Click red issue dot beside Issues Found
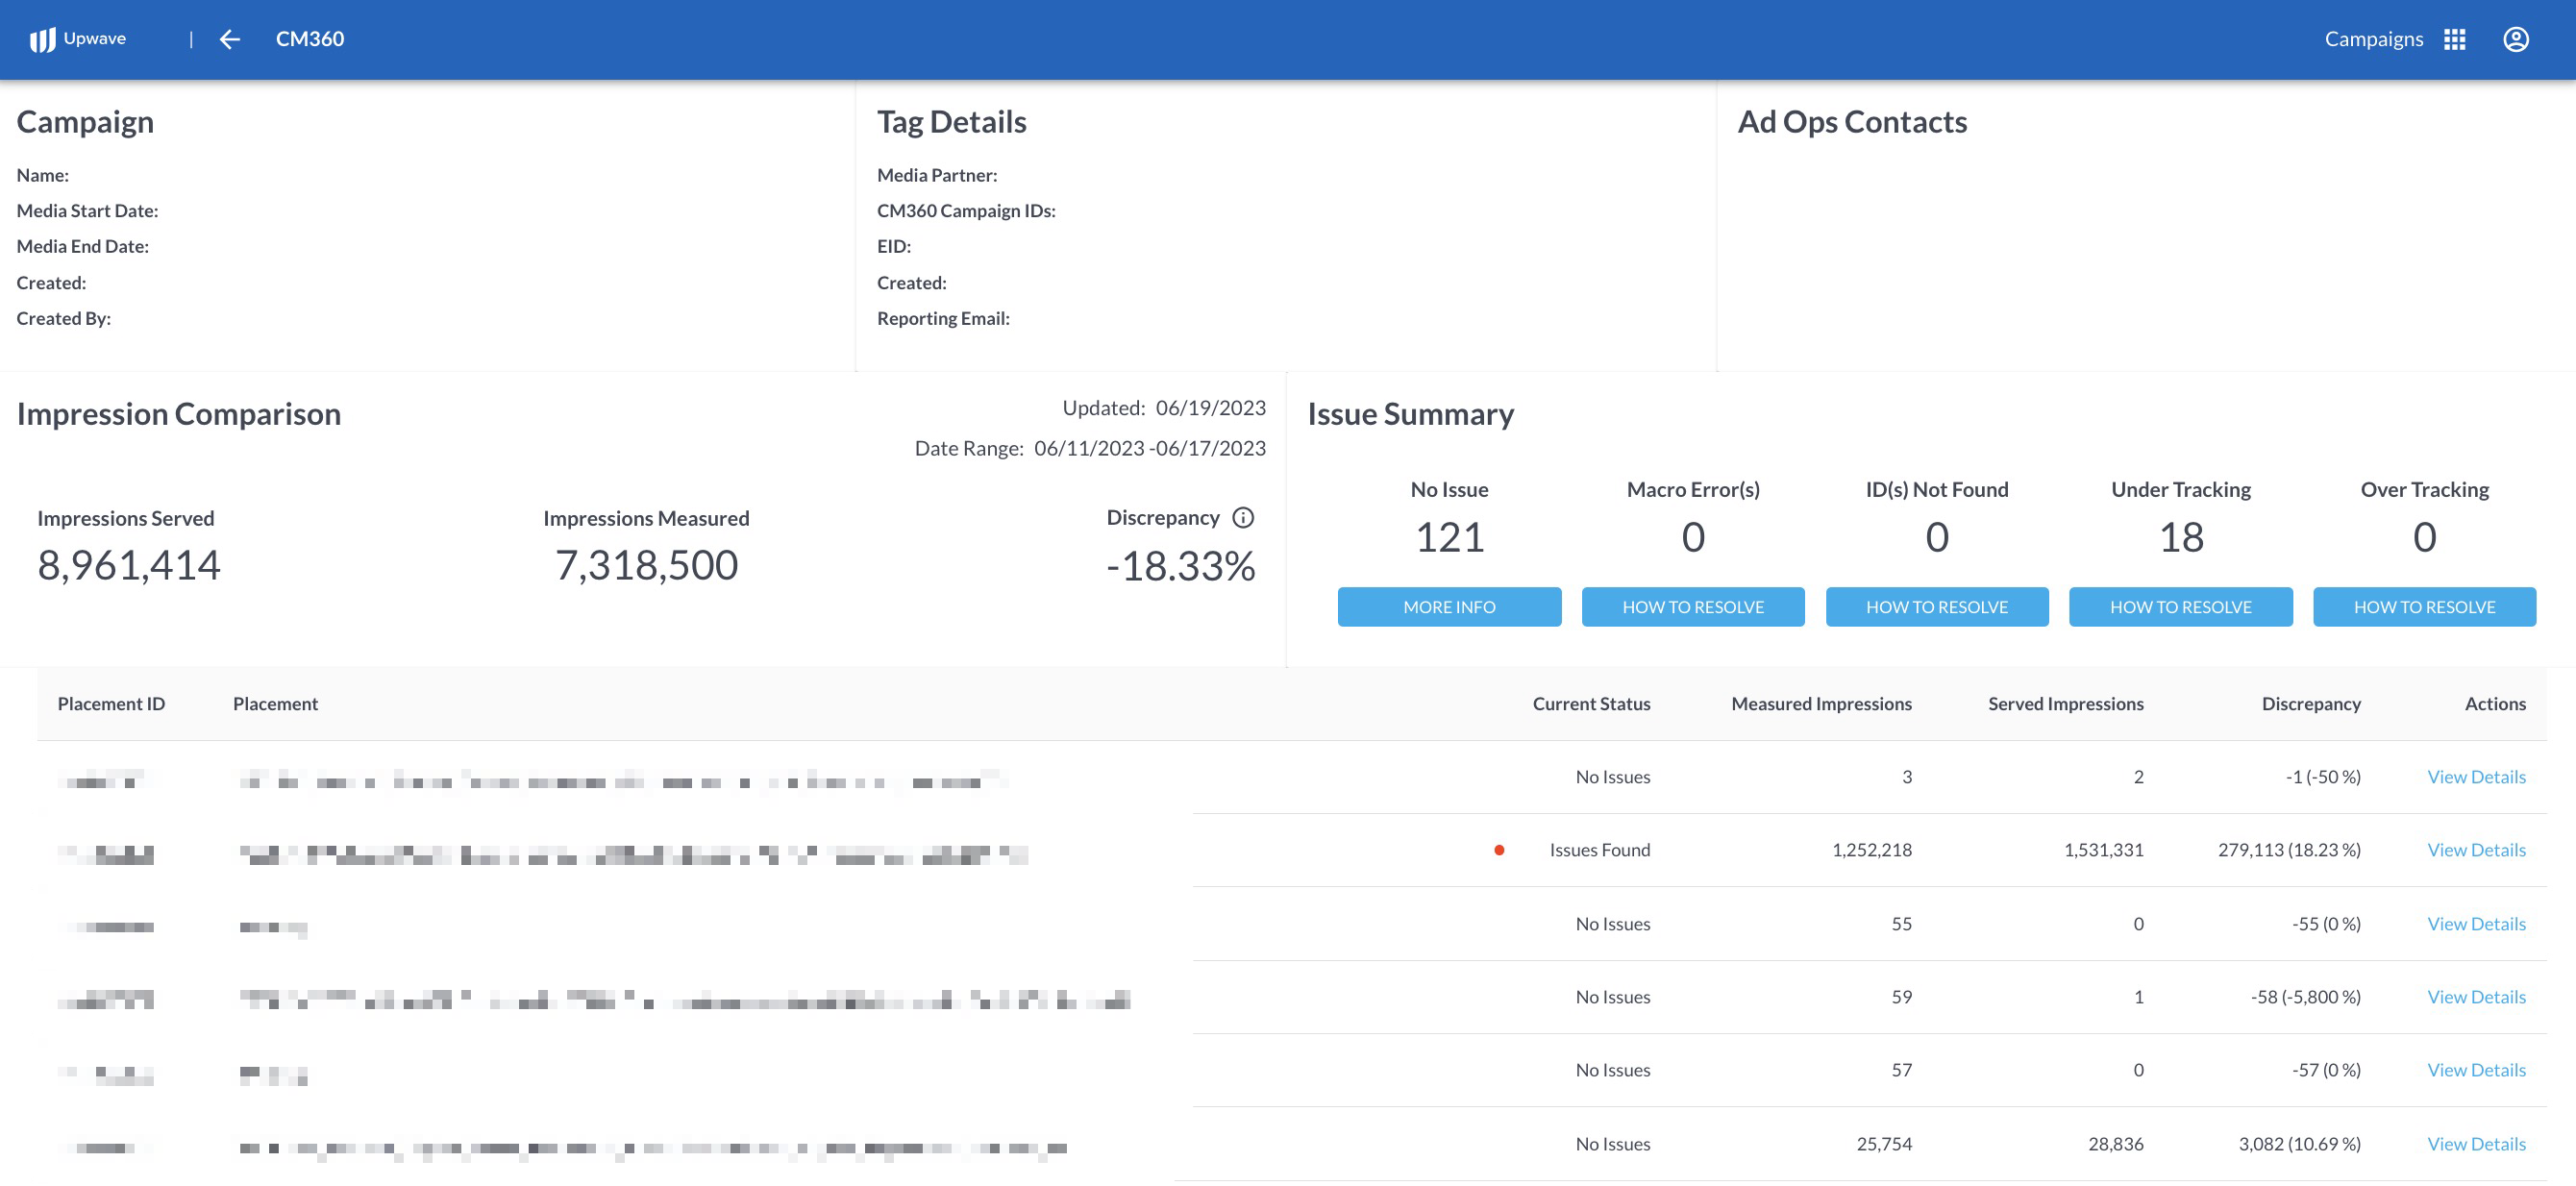The width and height of the screenshot is (2576, 1186). point(1498,850)
